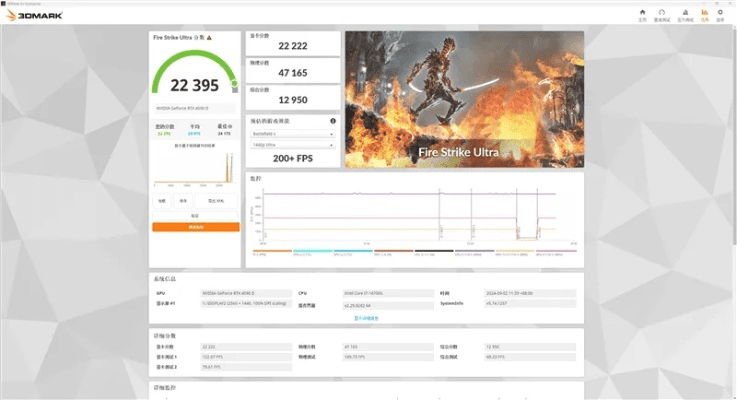
Task: Click the info icon in game performance panel
Action: 333,121
